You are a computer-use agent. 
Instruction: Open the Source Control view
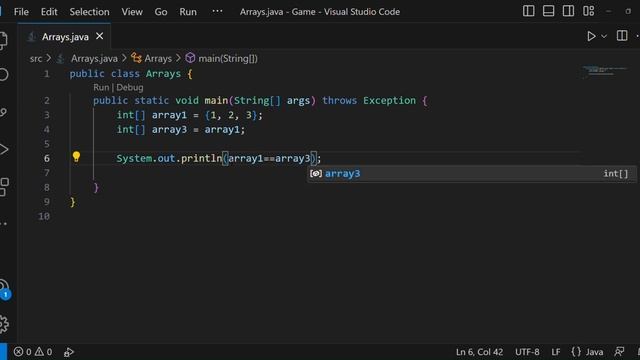pos(4,112)
